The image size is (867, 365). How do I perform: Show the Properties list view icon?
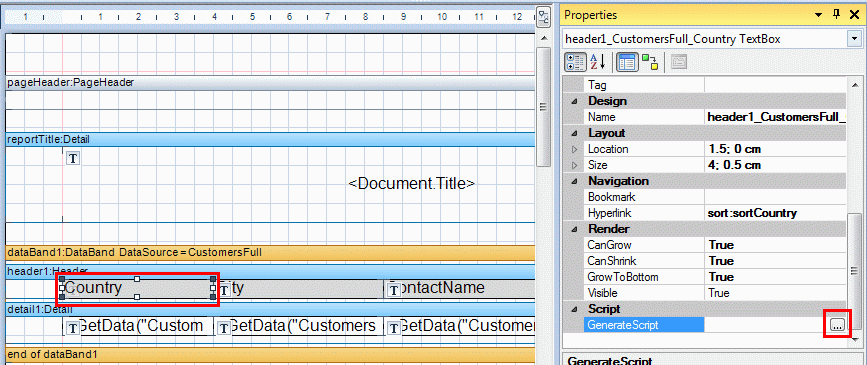626,63
